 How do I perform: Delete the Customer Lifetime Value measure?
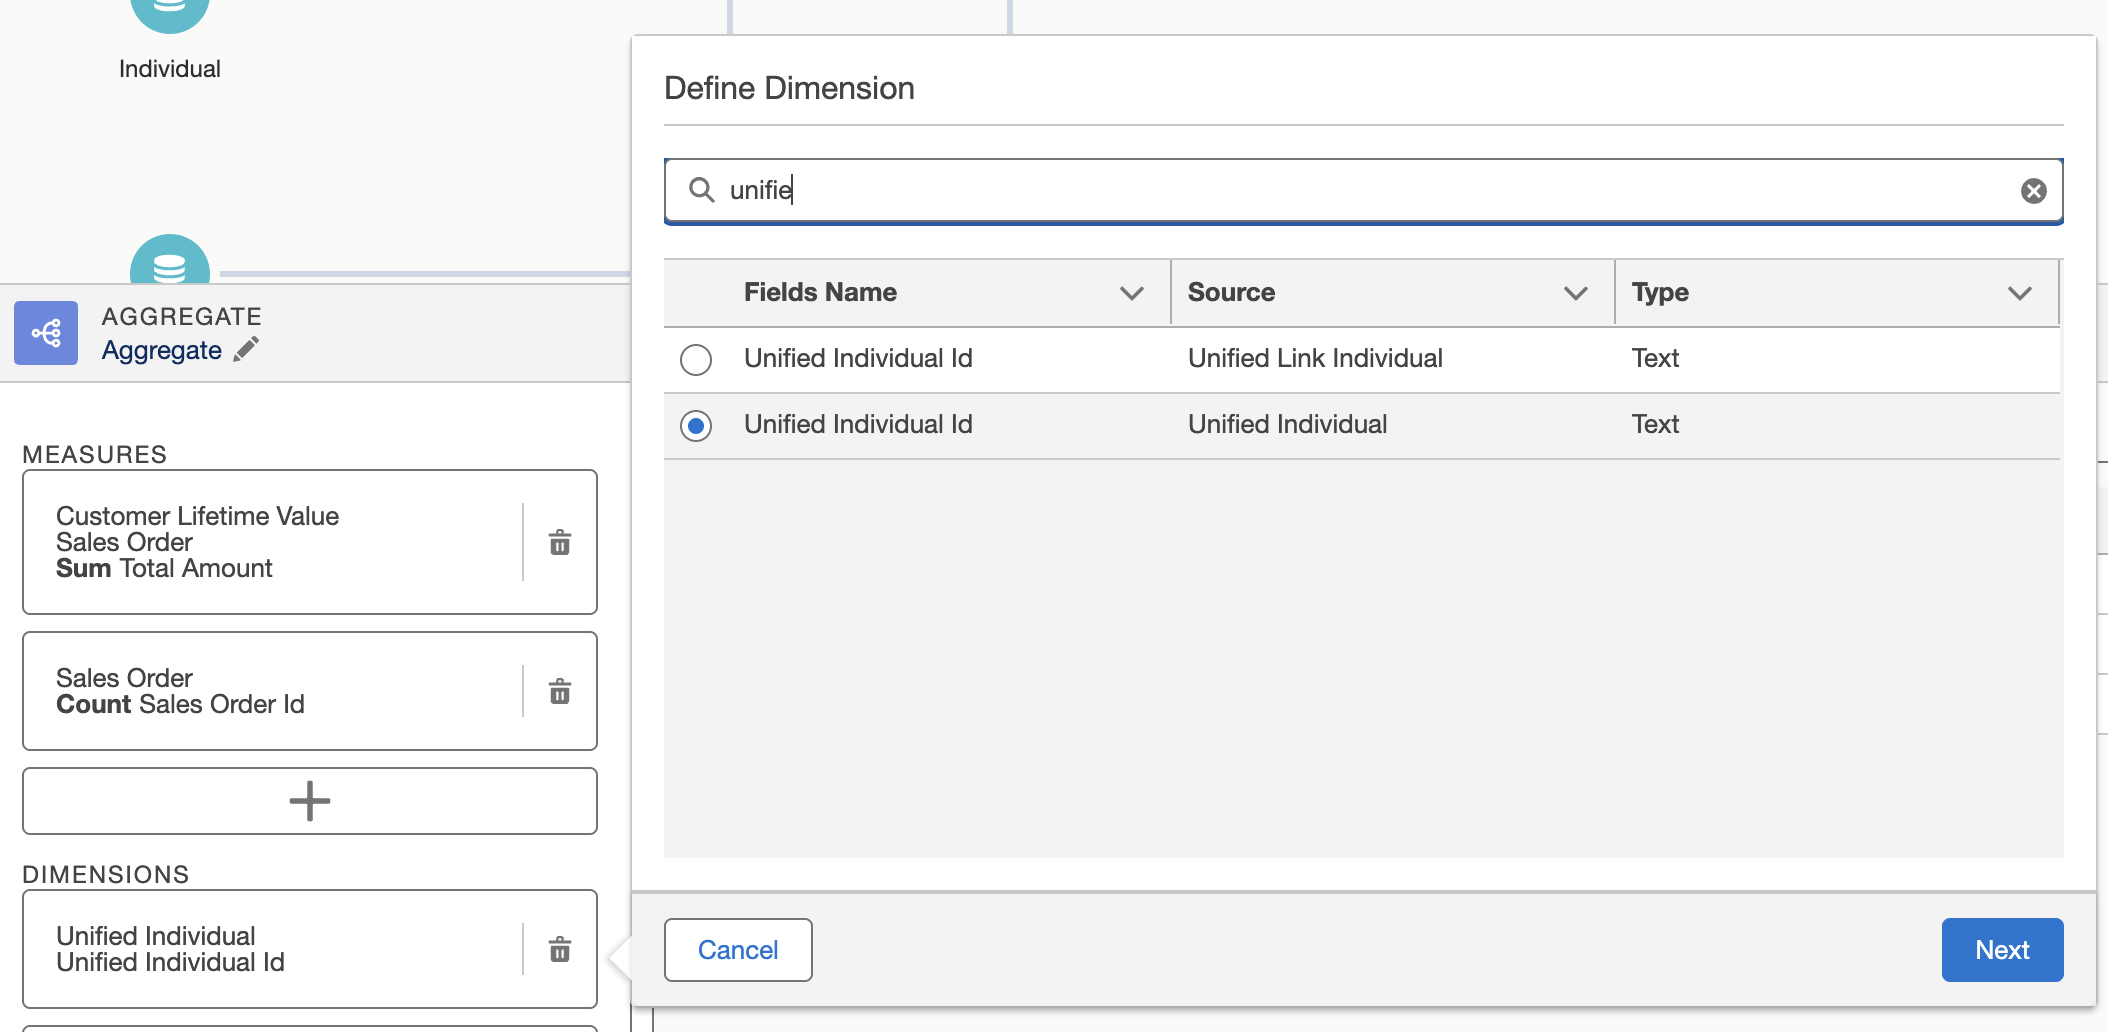(560, 542)
